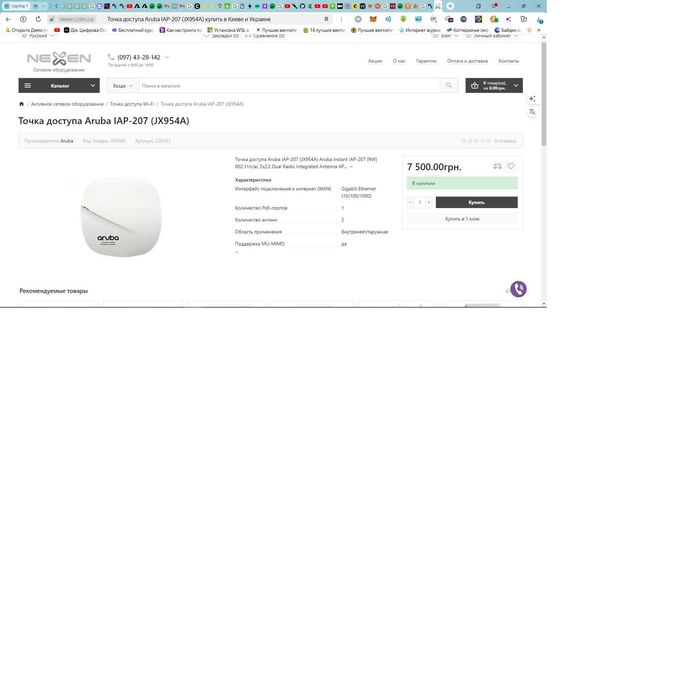This screenshot has height=700, width=700.
Task: Open the Гарантия menu item
Action: click(x=426, y=61)
